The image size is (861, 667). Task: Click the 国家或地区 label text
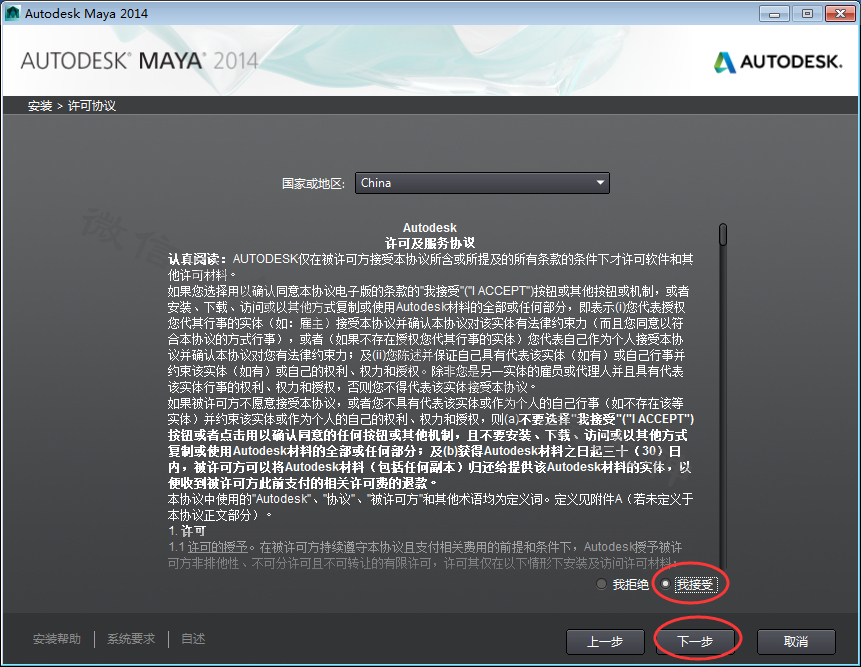coord(313,183)
